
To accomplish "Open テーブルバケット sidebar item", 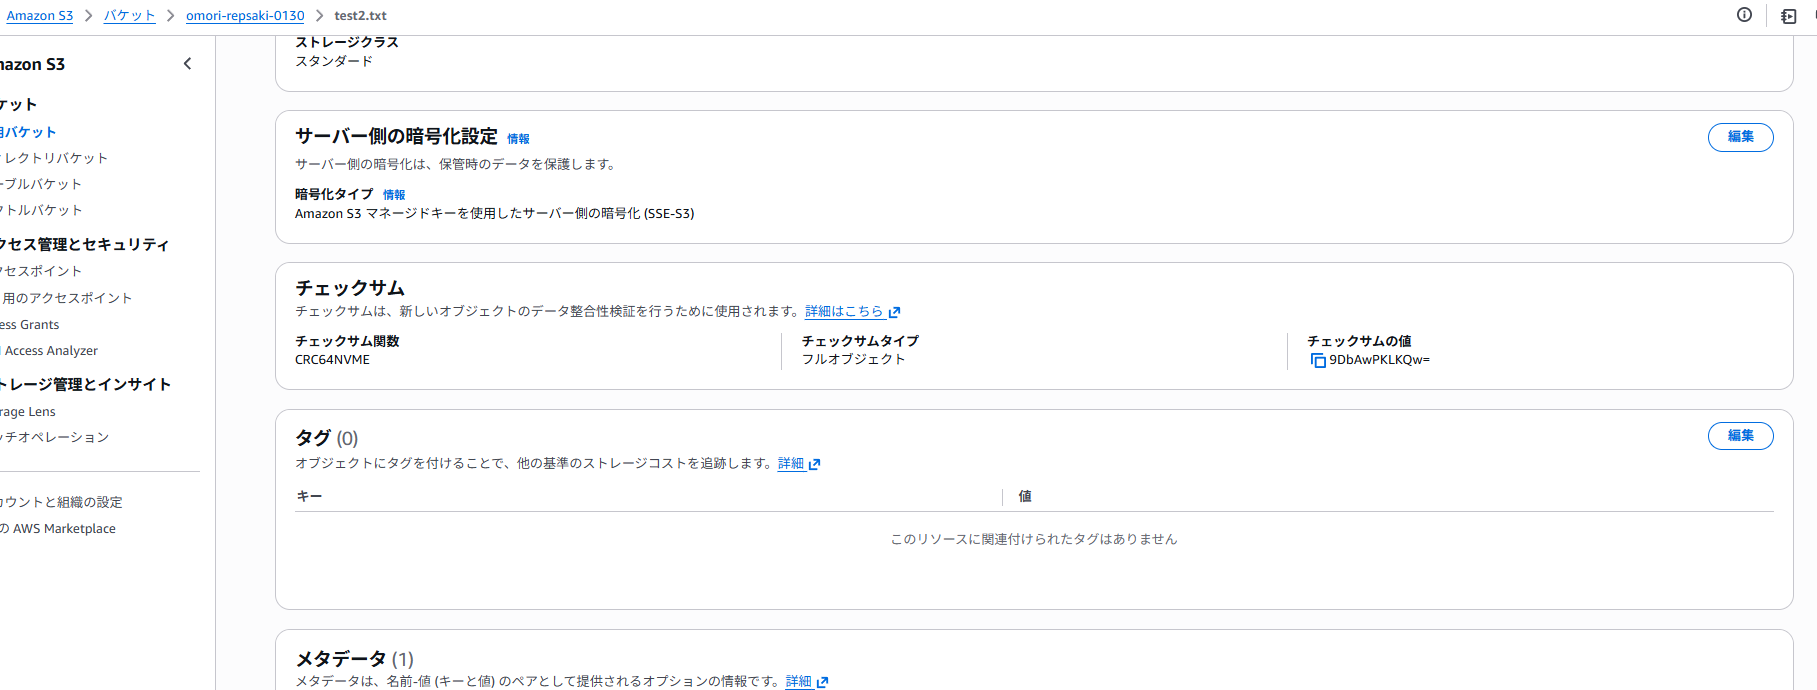I will pyautogui.click(x=41, y=184).
